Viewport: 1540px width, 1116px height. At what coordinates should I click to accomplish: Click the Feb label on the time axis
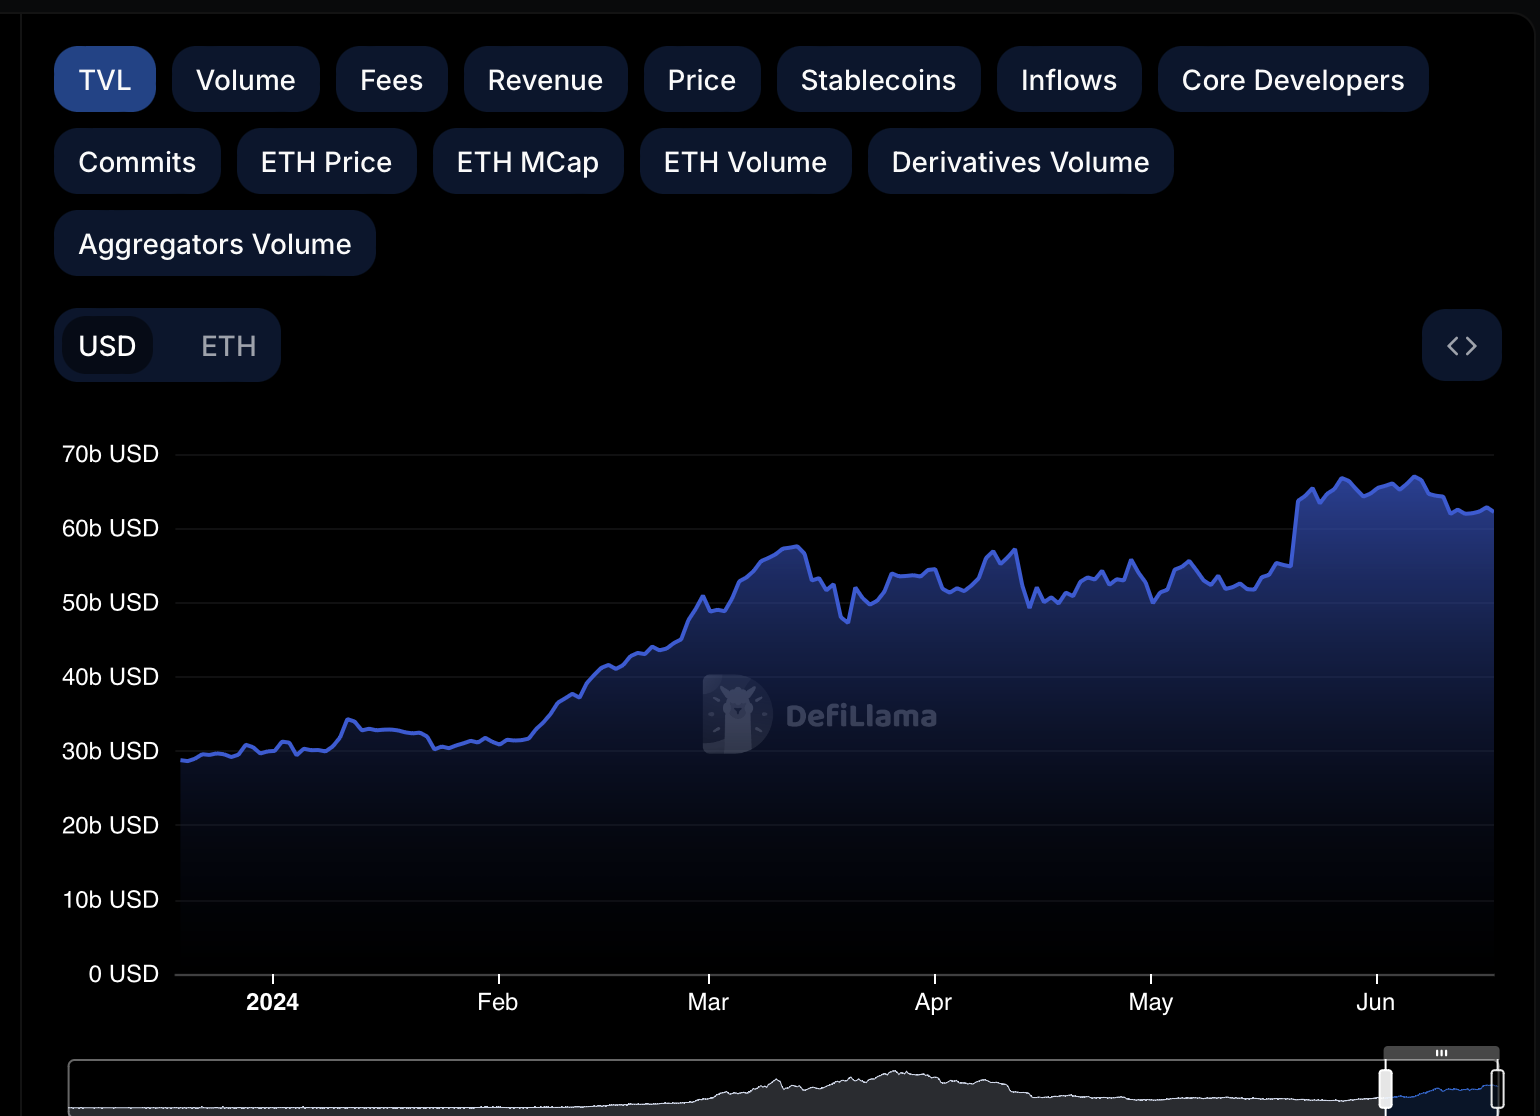tap(497, 1002)
